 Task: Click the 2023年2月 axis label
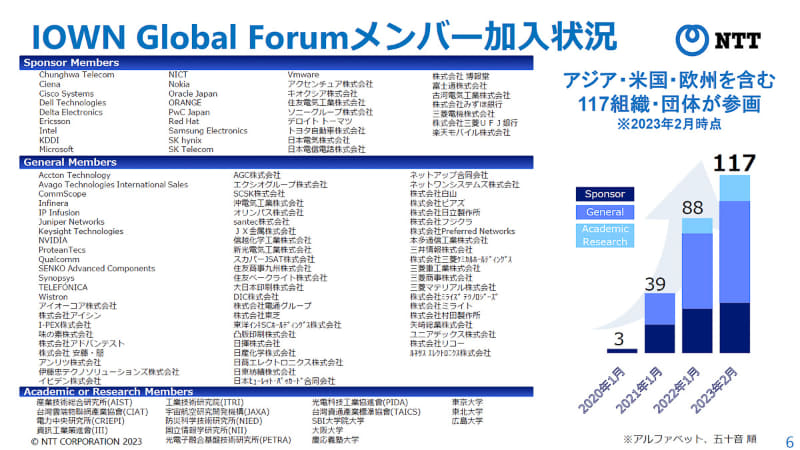tap(714, 389)
